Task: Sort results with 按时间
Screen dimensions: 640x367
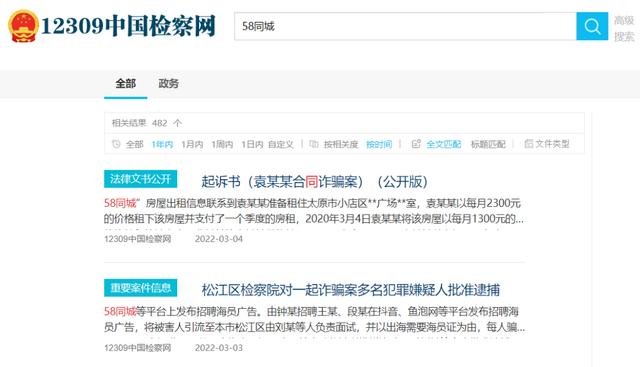Action: (379, 144)
